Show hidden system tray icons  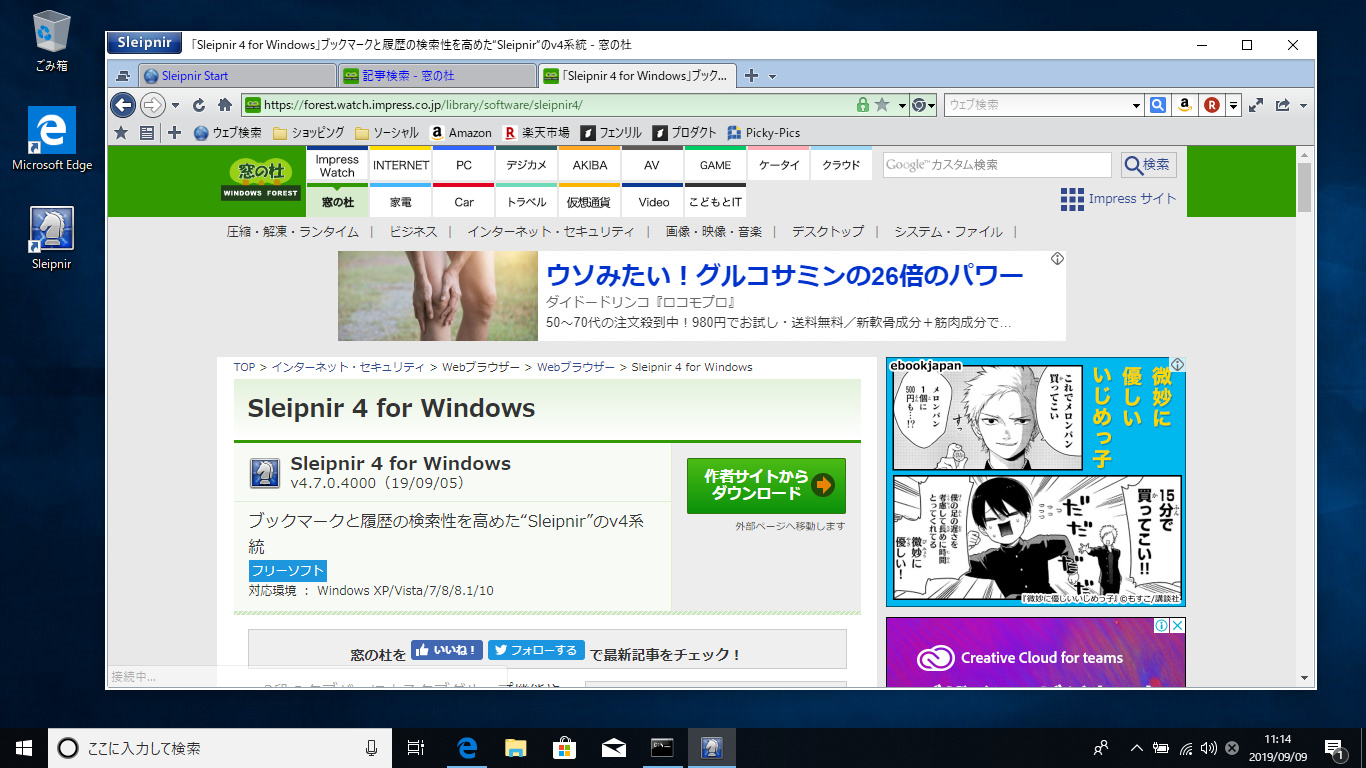pyautogui.click(x=1136, y=747)
